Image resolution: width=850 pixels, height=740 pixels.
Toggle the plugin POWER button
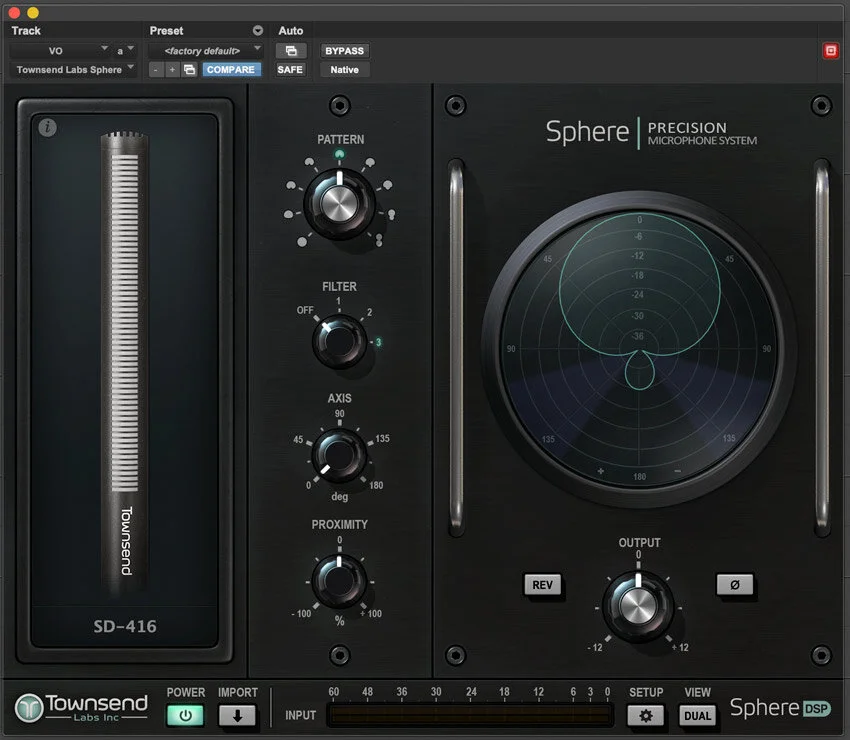point(185,716)
